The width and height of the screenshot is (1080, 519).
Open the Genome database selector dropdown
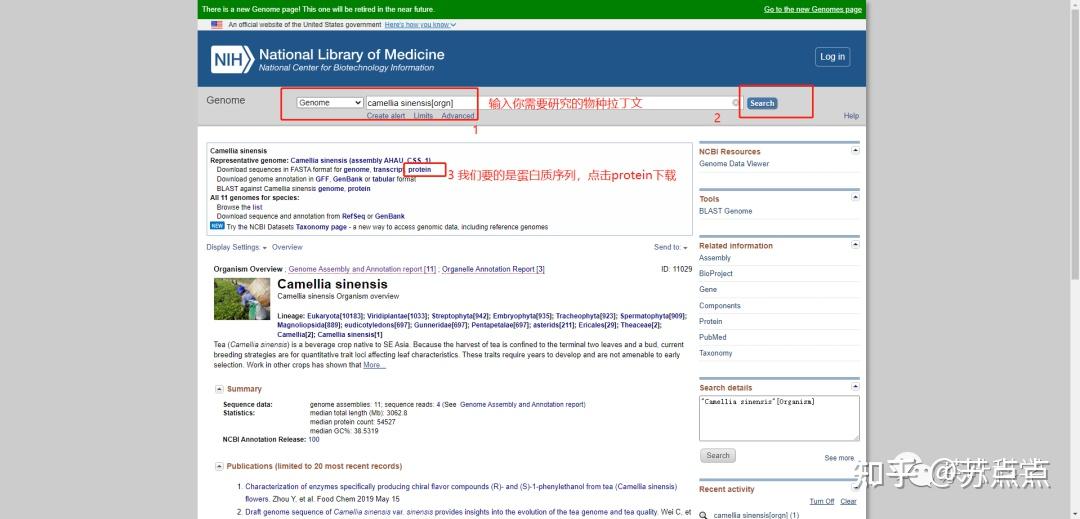[x=330, y=103]
